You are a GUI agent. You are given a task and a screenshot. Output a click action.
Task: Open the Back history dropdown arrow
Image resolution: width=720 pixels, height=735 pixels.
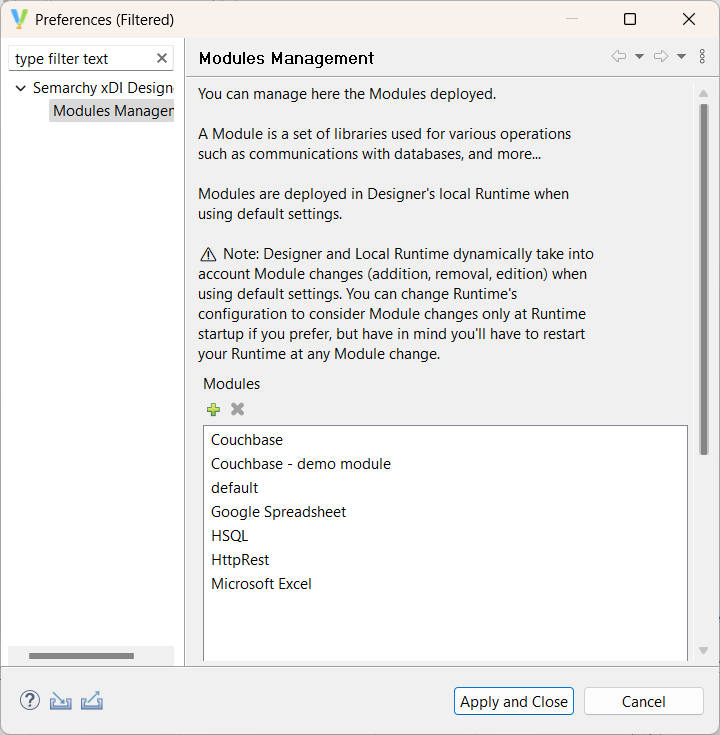(640, 57)
